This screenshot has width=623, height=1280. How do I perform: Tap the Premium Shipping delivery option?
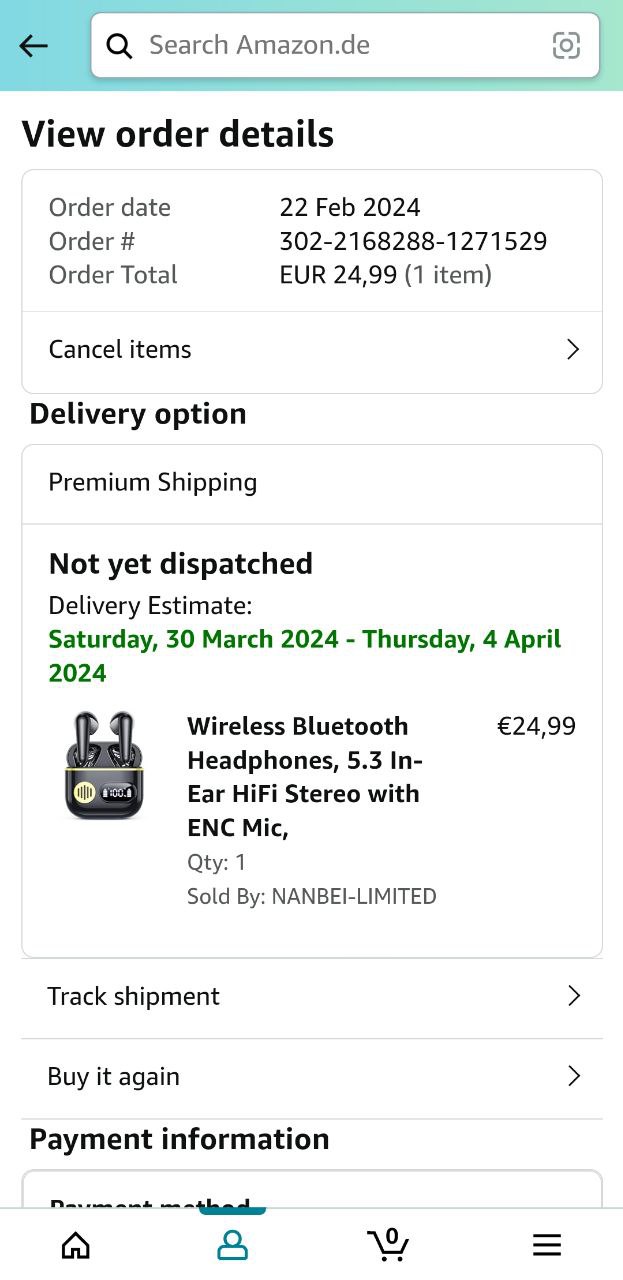153,482
